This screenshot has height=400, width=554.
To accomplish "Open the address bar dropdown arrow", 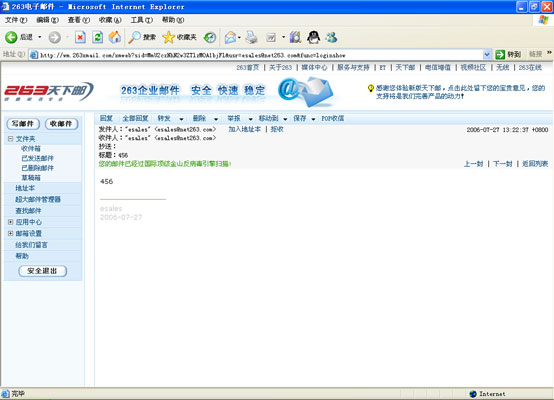I will [x=487, y=55].
